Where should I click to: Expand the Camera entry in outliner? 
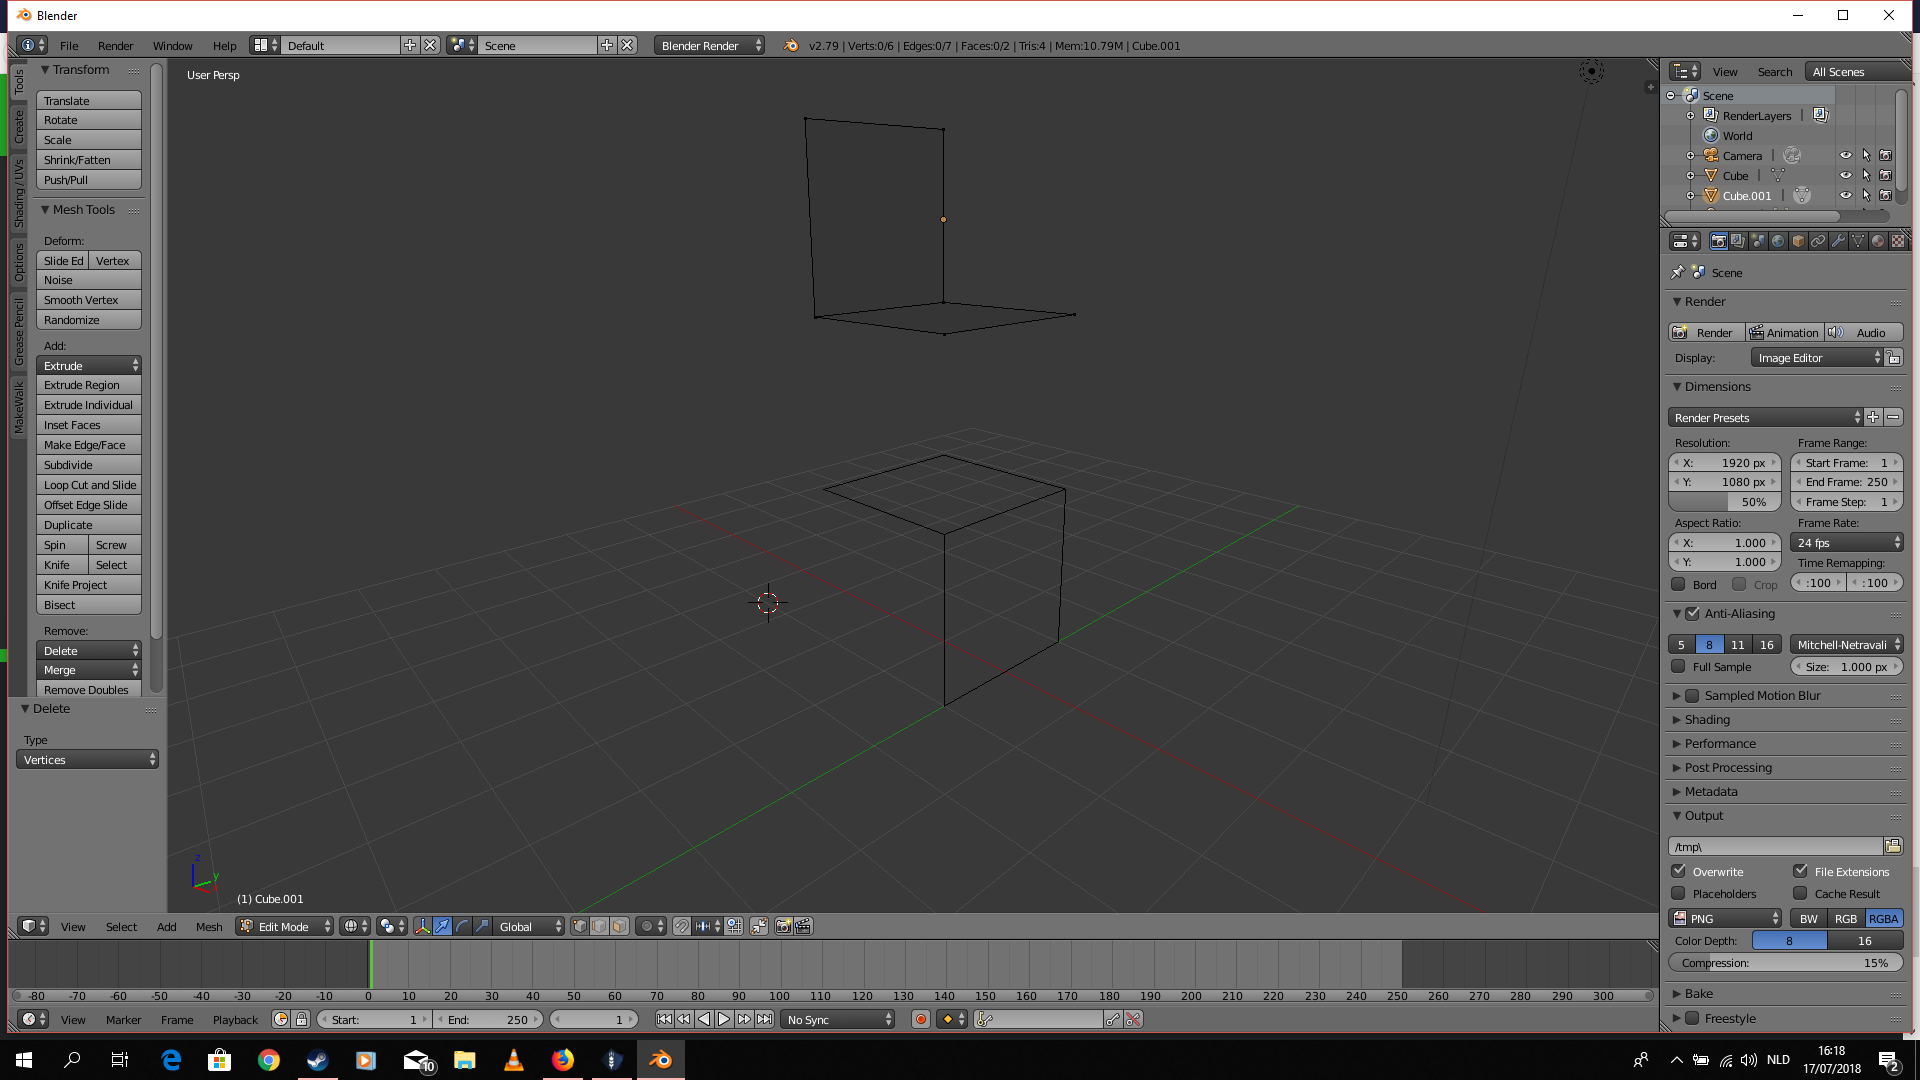(1691, 155)
